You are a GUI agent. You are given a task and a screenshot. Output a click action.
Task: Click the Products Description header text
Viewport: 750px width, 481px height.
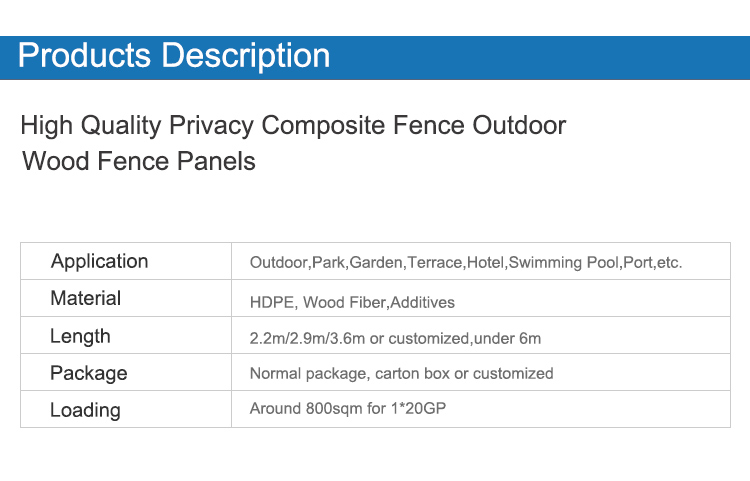(174, 55)
